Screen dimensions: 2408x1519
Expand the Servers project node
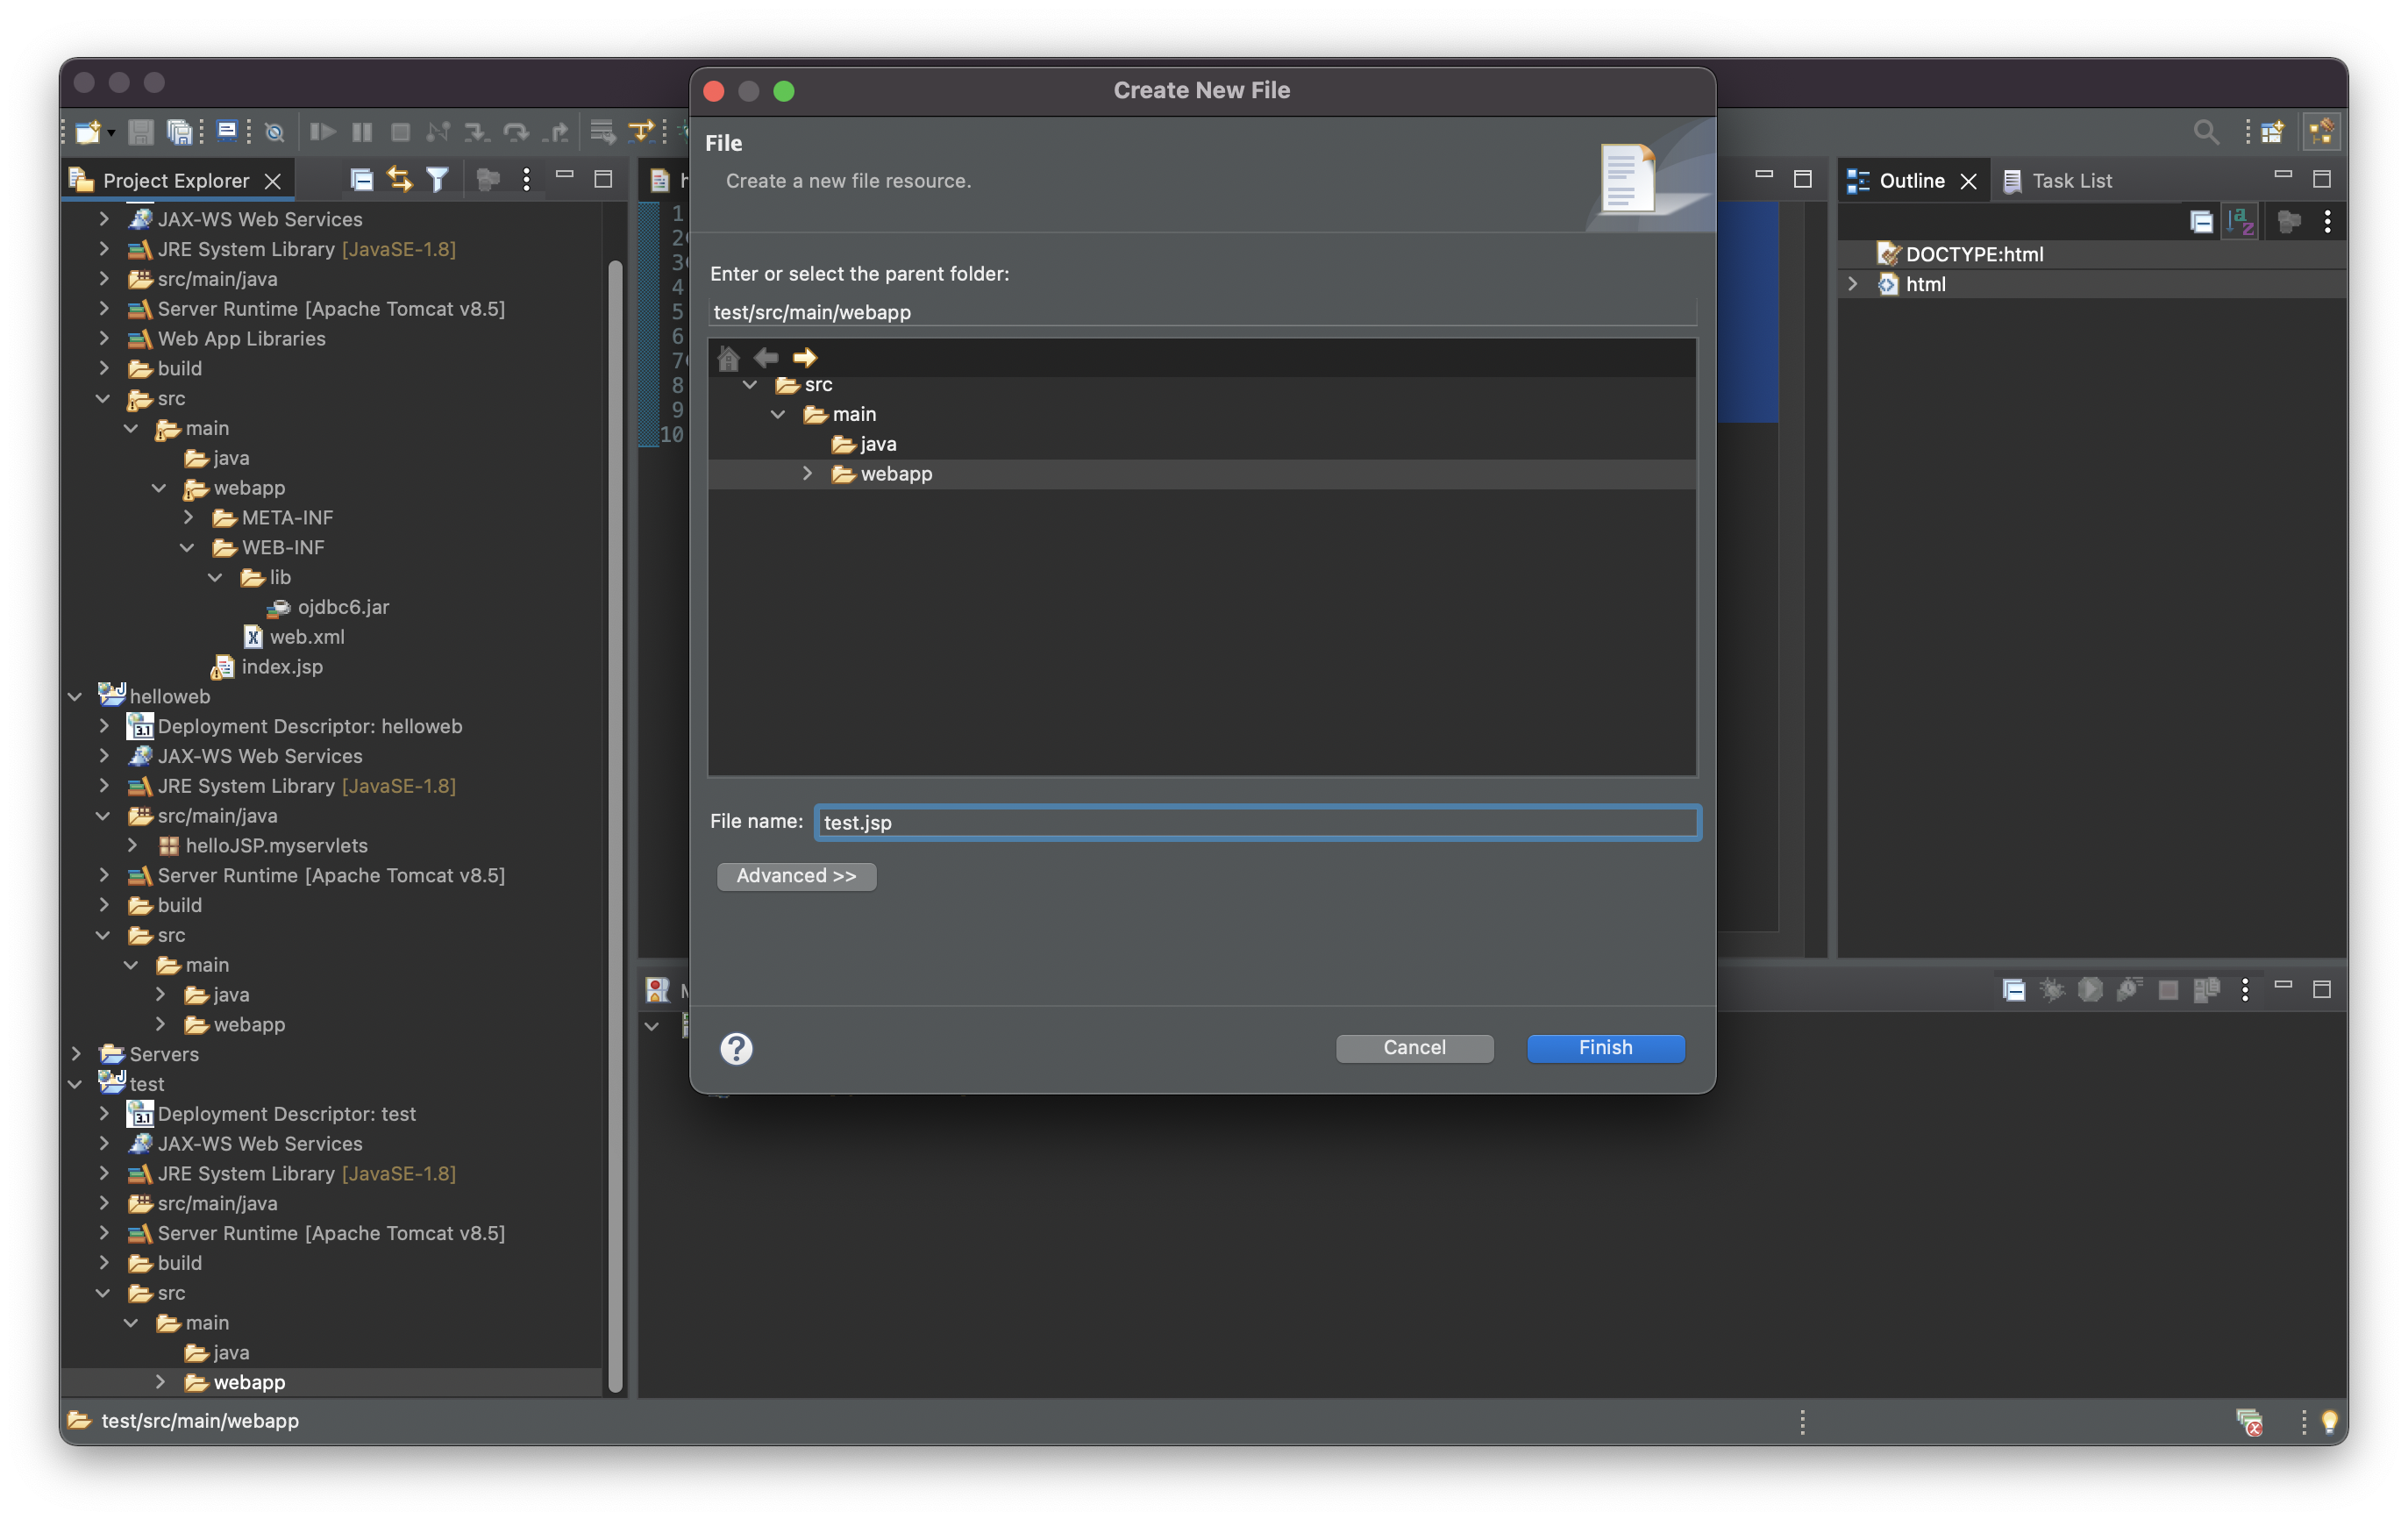coord(75,1054)
